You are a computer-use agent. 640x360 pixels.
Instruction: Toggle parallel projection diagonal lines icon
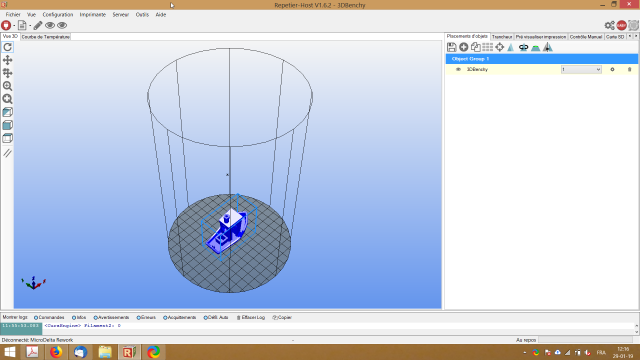point(7,153)
